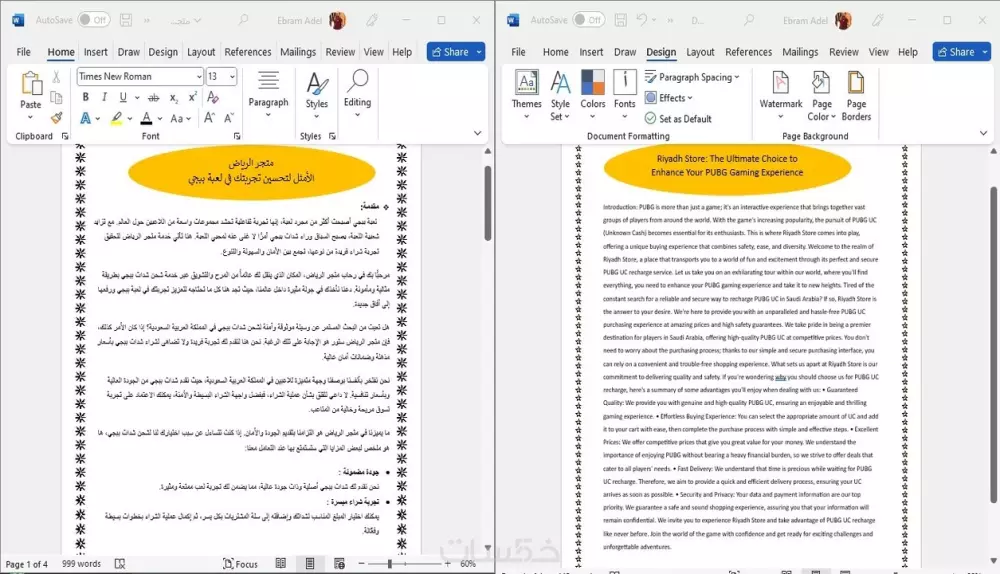Toggle Underline formatting in left window
The image size is (1000, 574).
pyautogui.click(x=122, y=97)
